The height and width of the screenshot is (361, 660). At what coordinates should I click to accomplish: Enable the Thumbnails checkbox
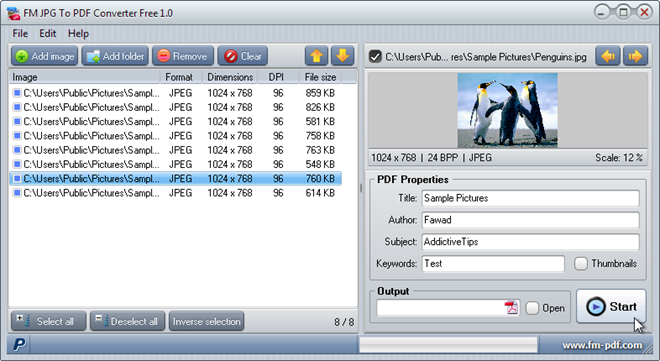pyautogui.click(x=581, y=264)
